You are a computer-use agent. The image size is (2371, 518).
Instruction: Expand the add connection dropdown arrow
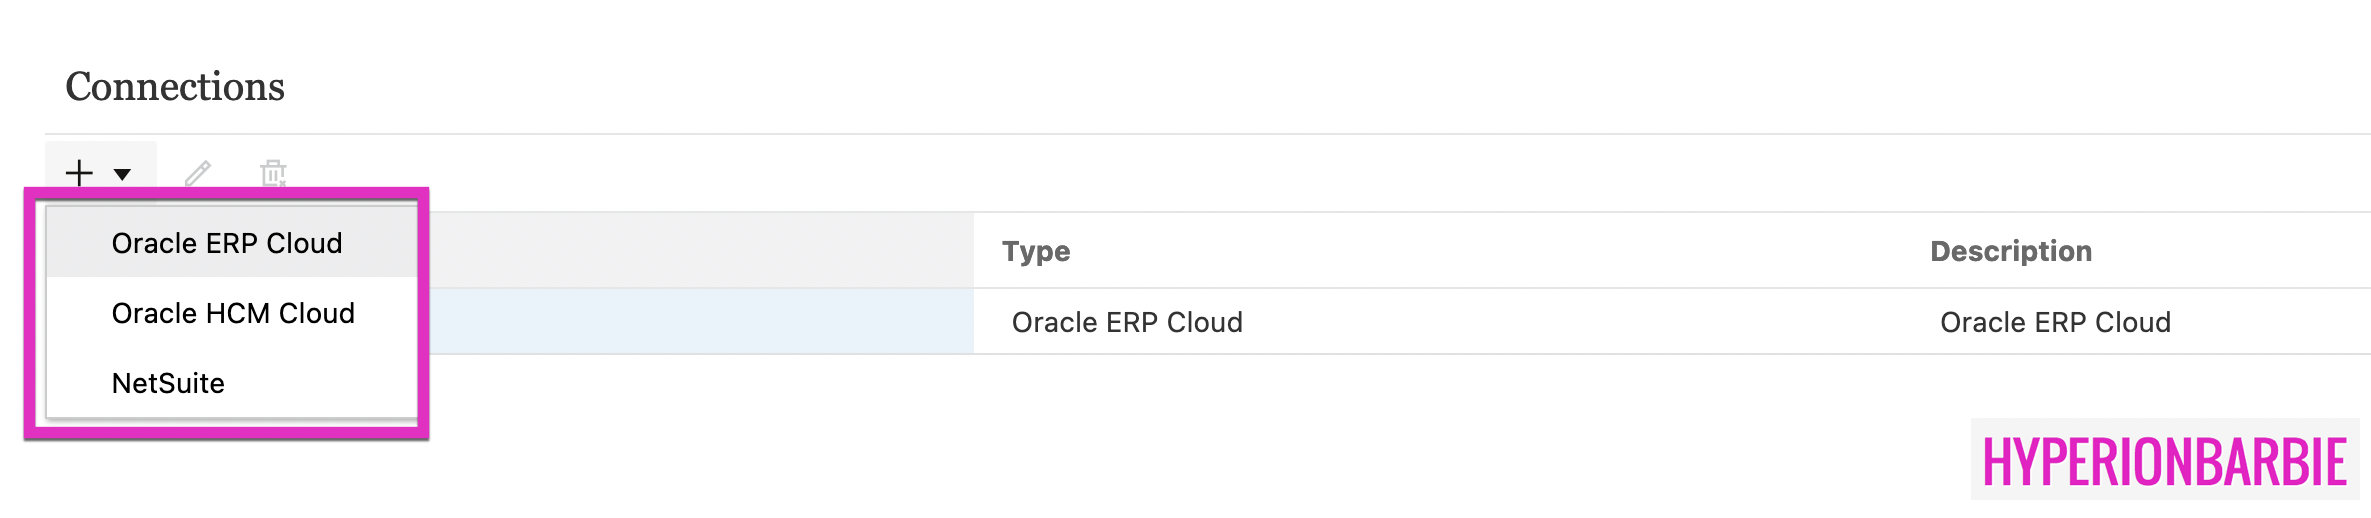123,174
